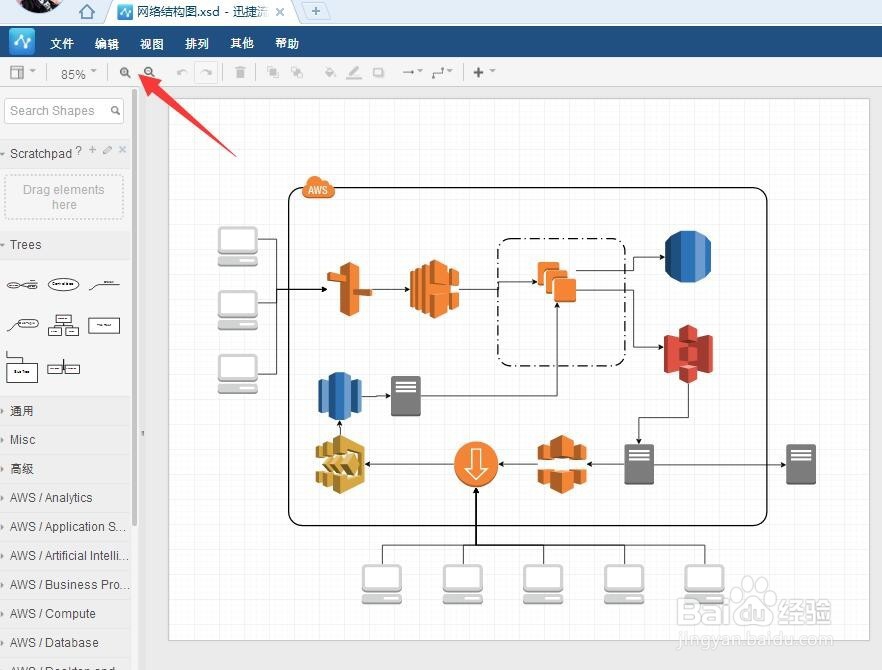Open a new tab with plus button
Image resolution: width=882 pixels, height=670 pixels.
click(x=316, y=11)
